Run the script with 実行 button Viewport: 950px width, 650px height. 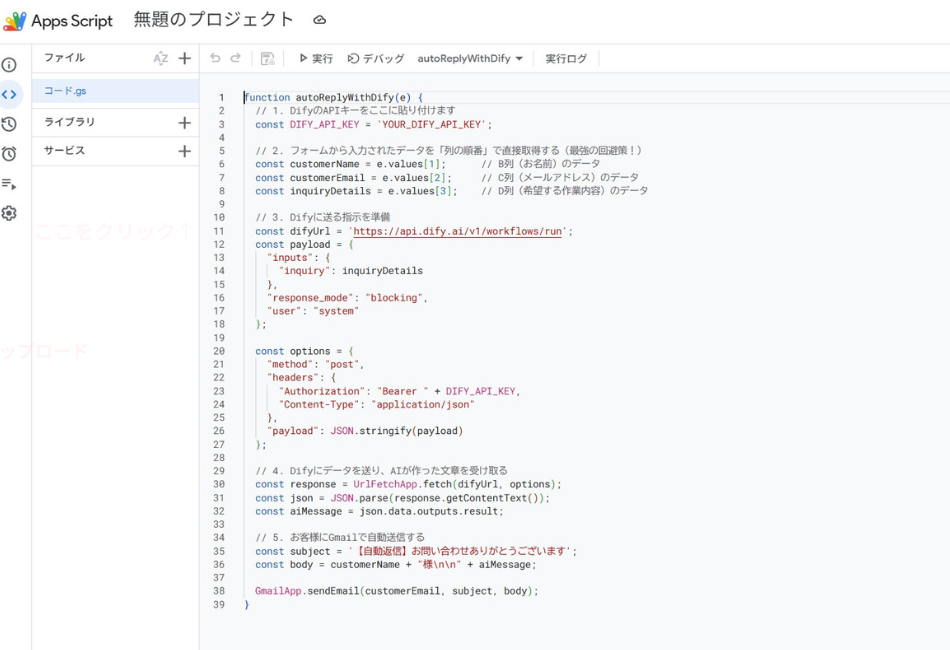(316, 59)
